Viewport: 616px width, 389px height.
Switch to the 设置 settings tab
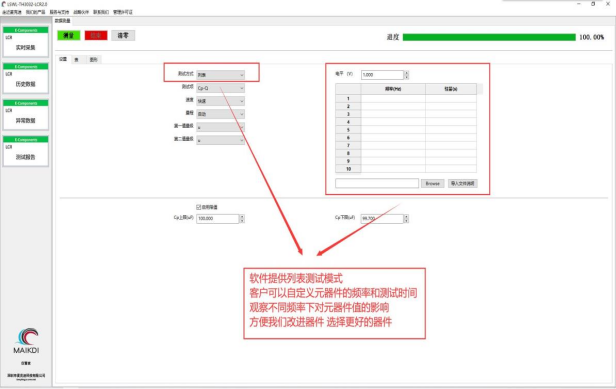coord(63,59)
